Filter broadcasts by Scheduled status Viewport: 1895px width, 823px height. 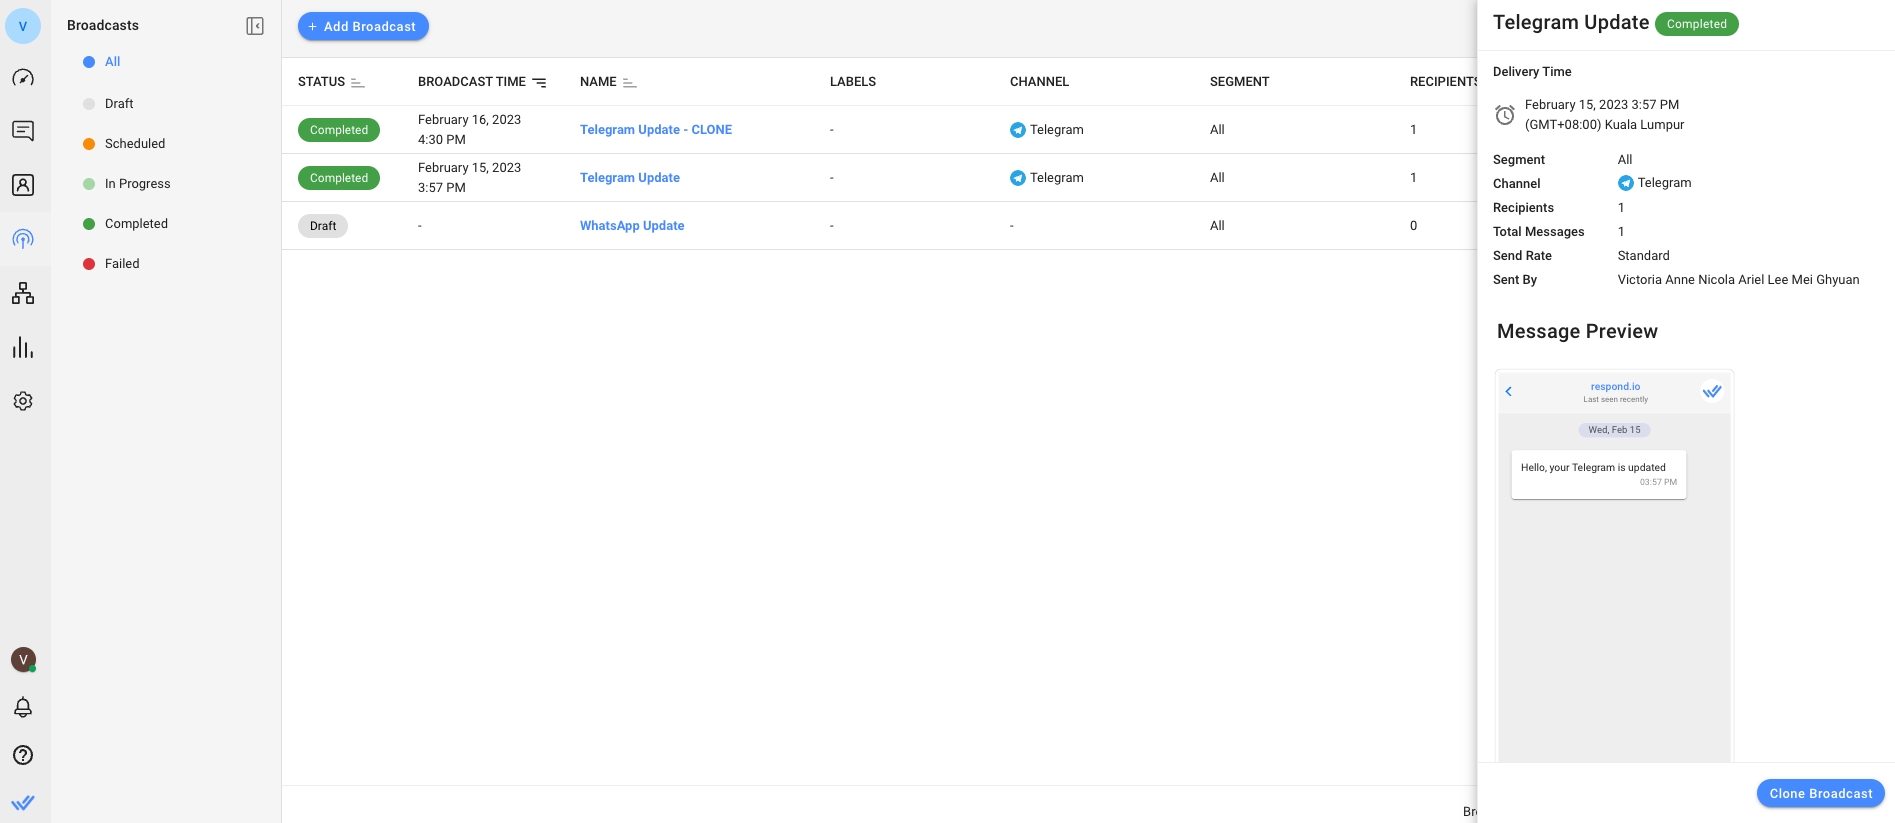[135, 144]
